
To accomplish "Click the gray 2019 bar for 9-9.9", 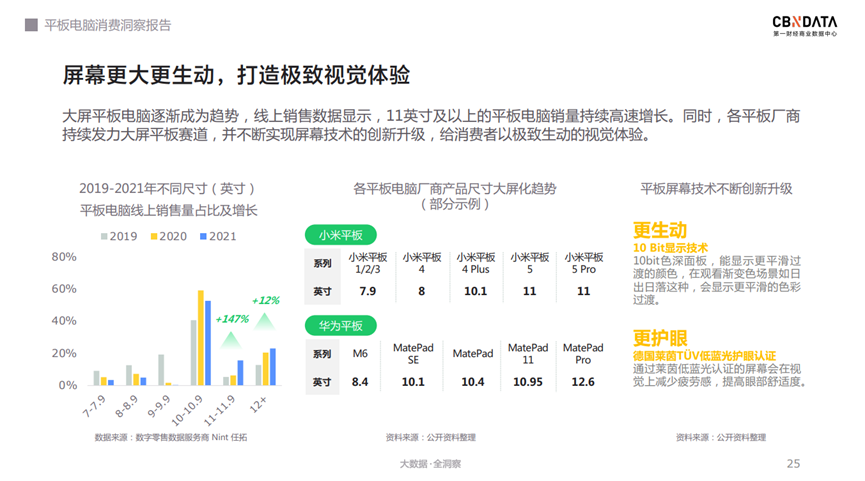I will [x=161, y=370].
